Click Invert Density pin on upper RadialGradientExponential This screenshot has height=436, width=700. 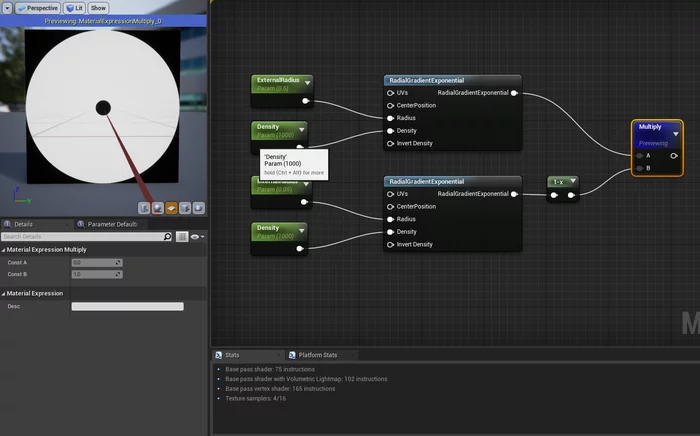(390, 144)
